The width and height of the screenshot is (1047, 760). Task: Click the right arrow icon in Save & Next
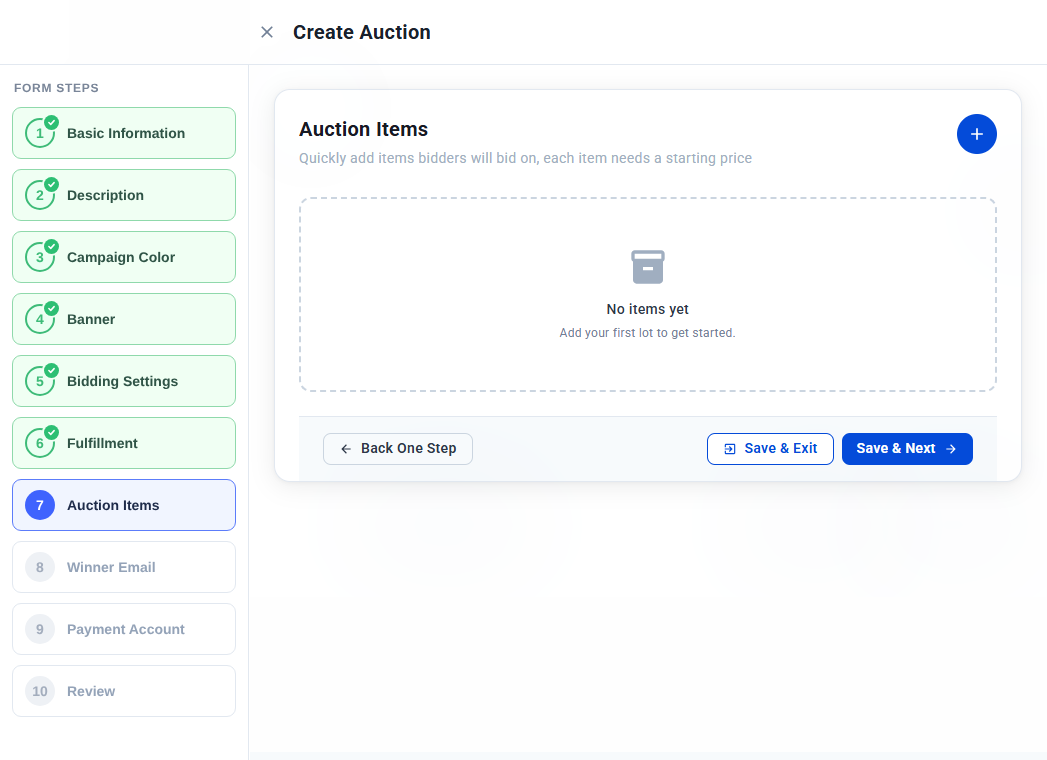(x=951, y=449)
